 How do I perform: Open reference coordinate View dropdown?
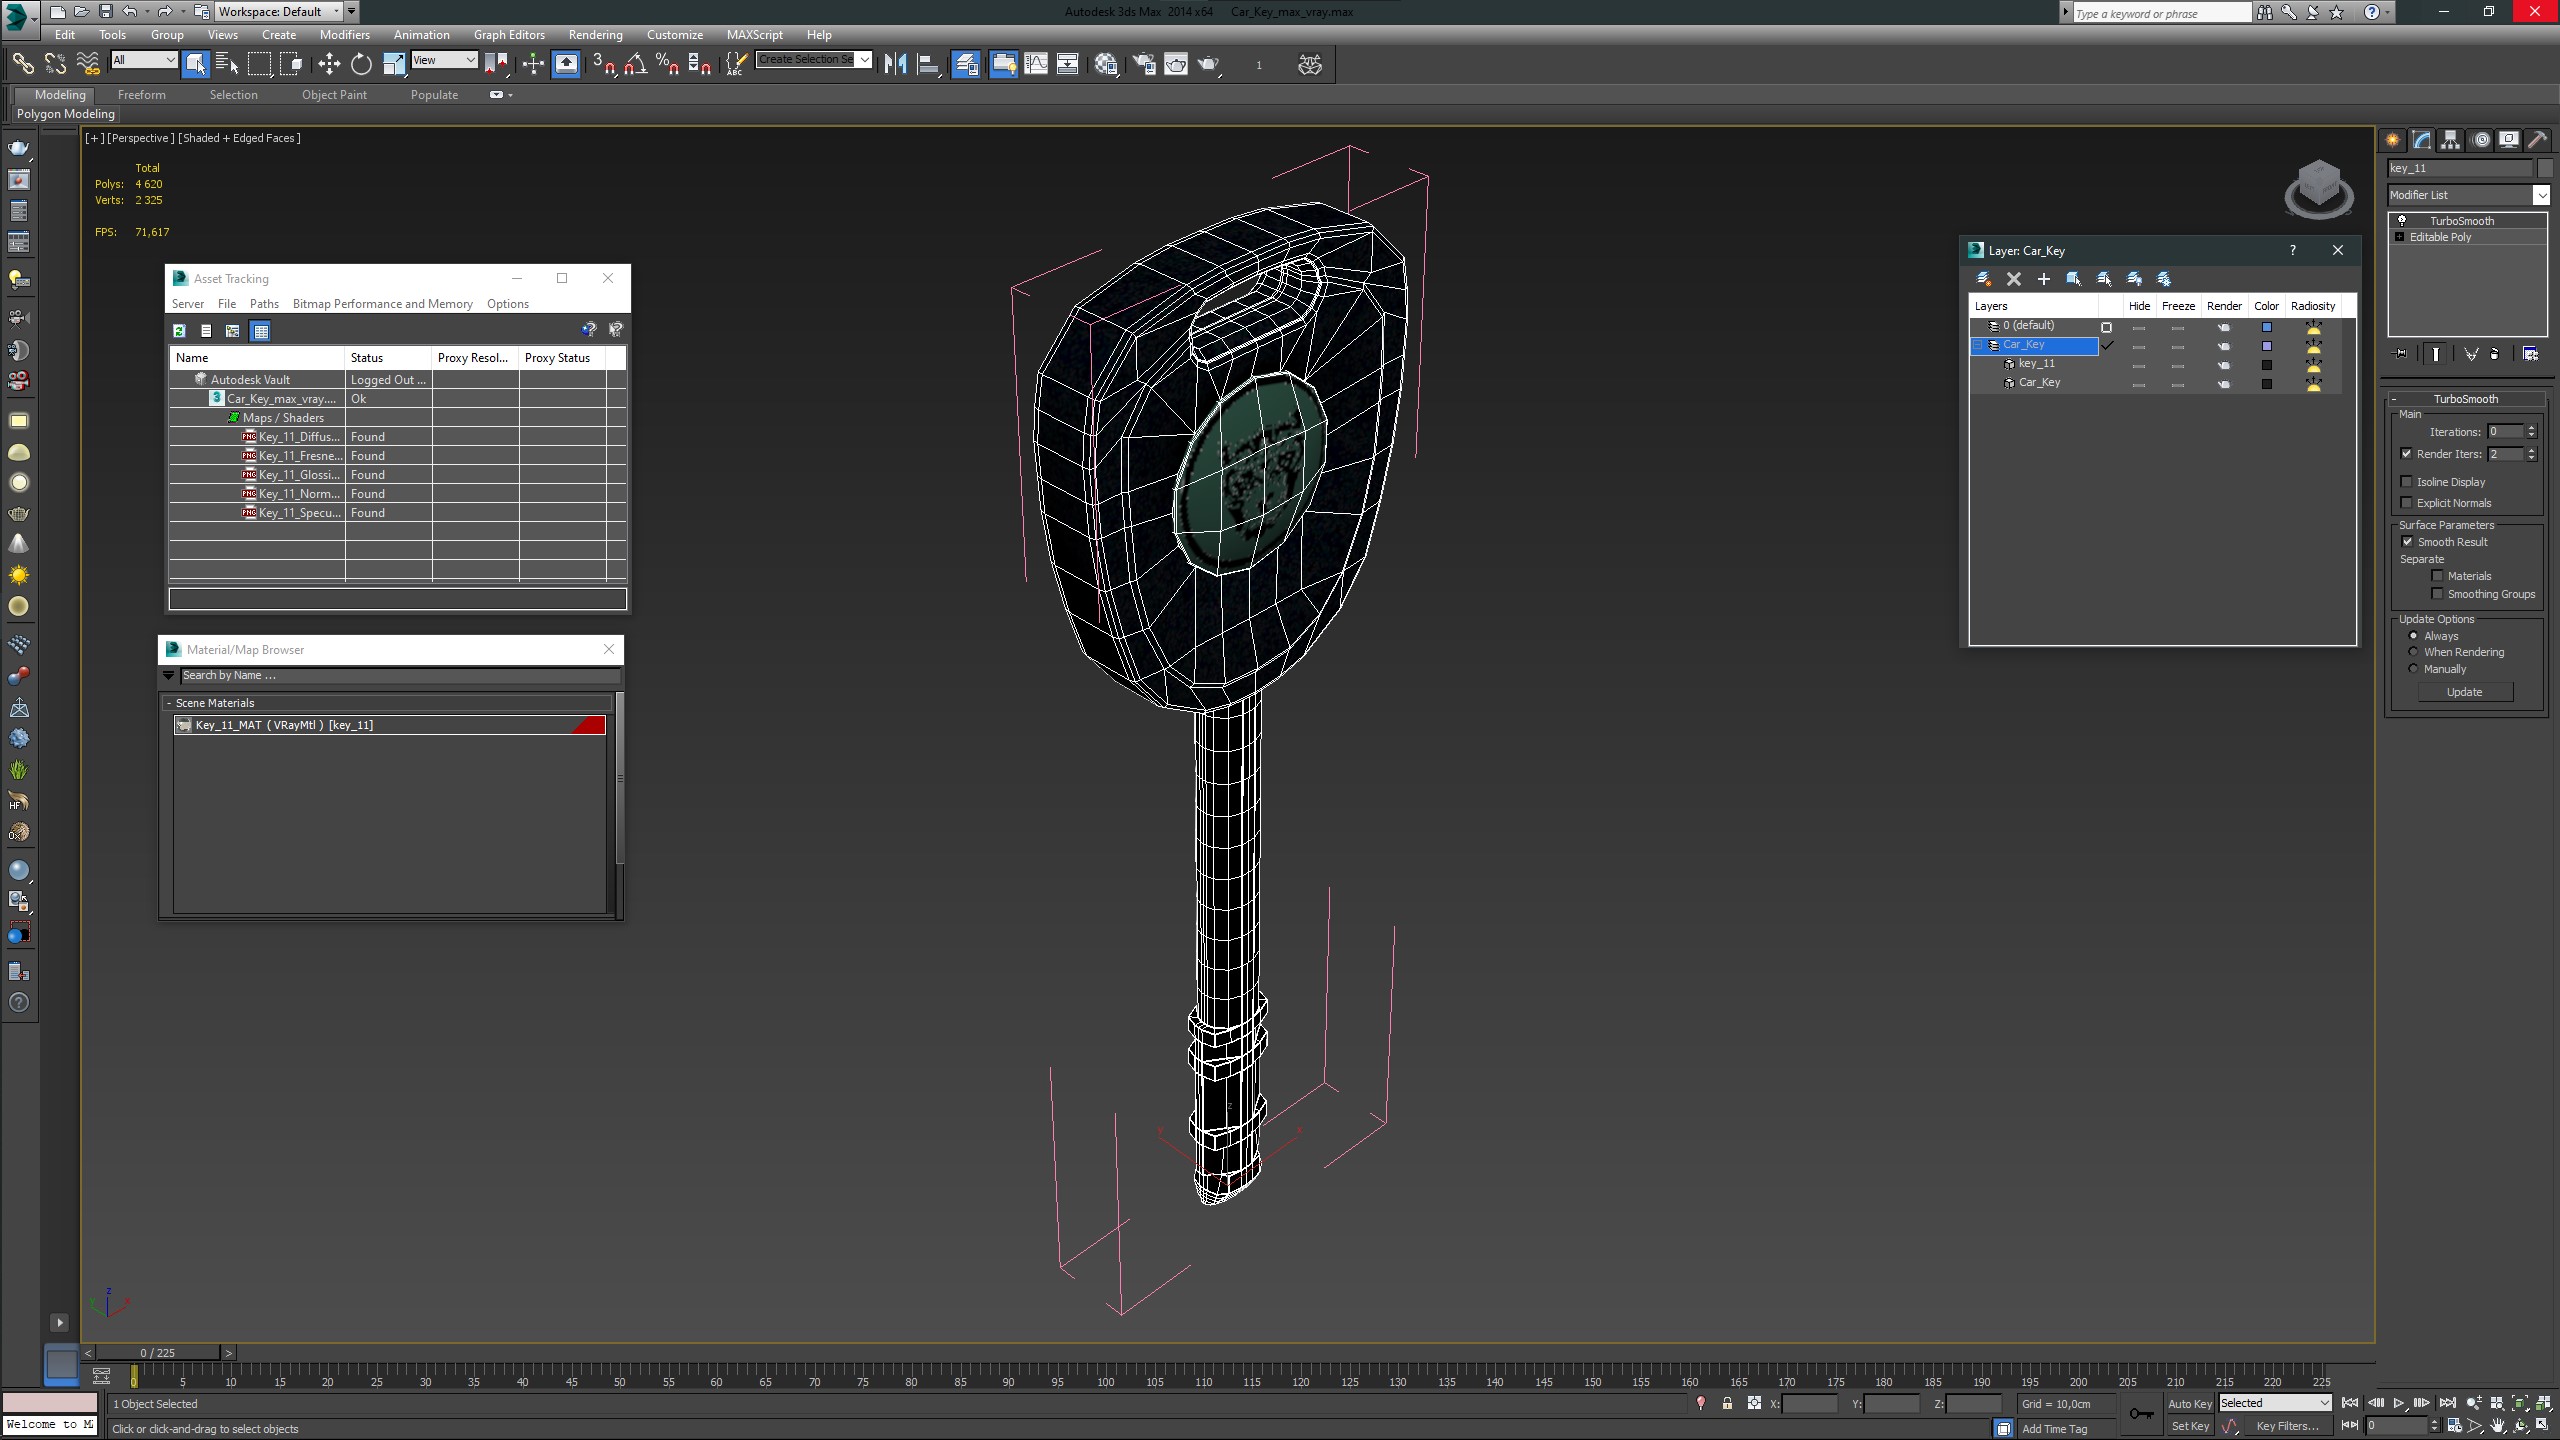coord(444,60)
